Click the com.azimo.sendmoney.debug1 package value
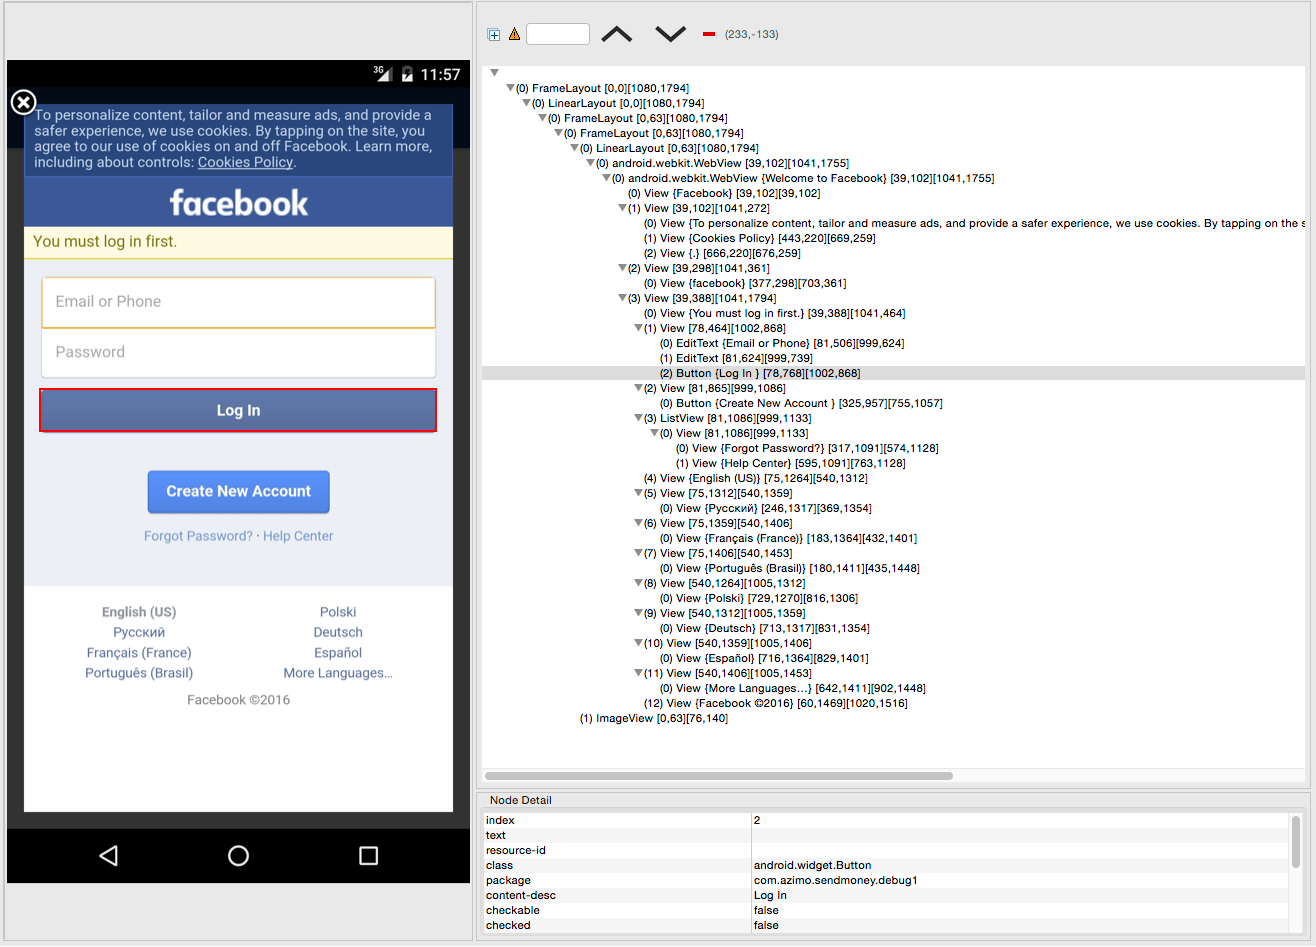Screen dimensions: 1316x947 (835, 880)
